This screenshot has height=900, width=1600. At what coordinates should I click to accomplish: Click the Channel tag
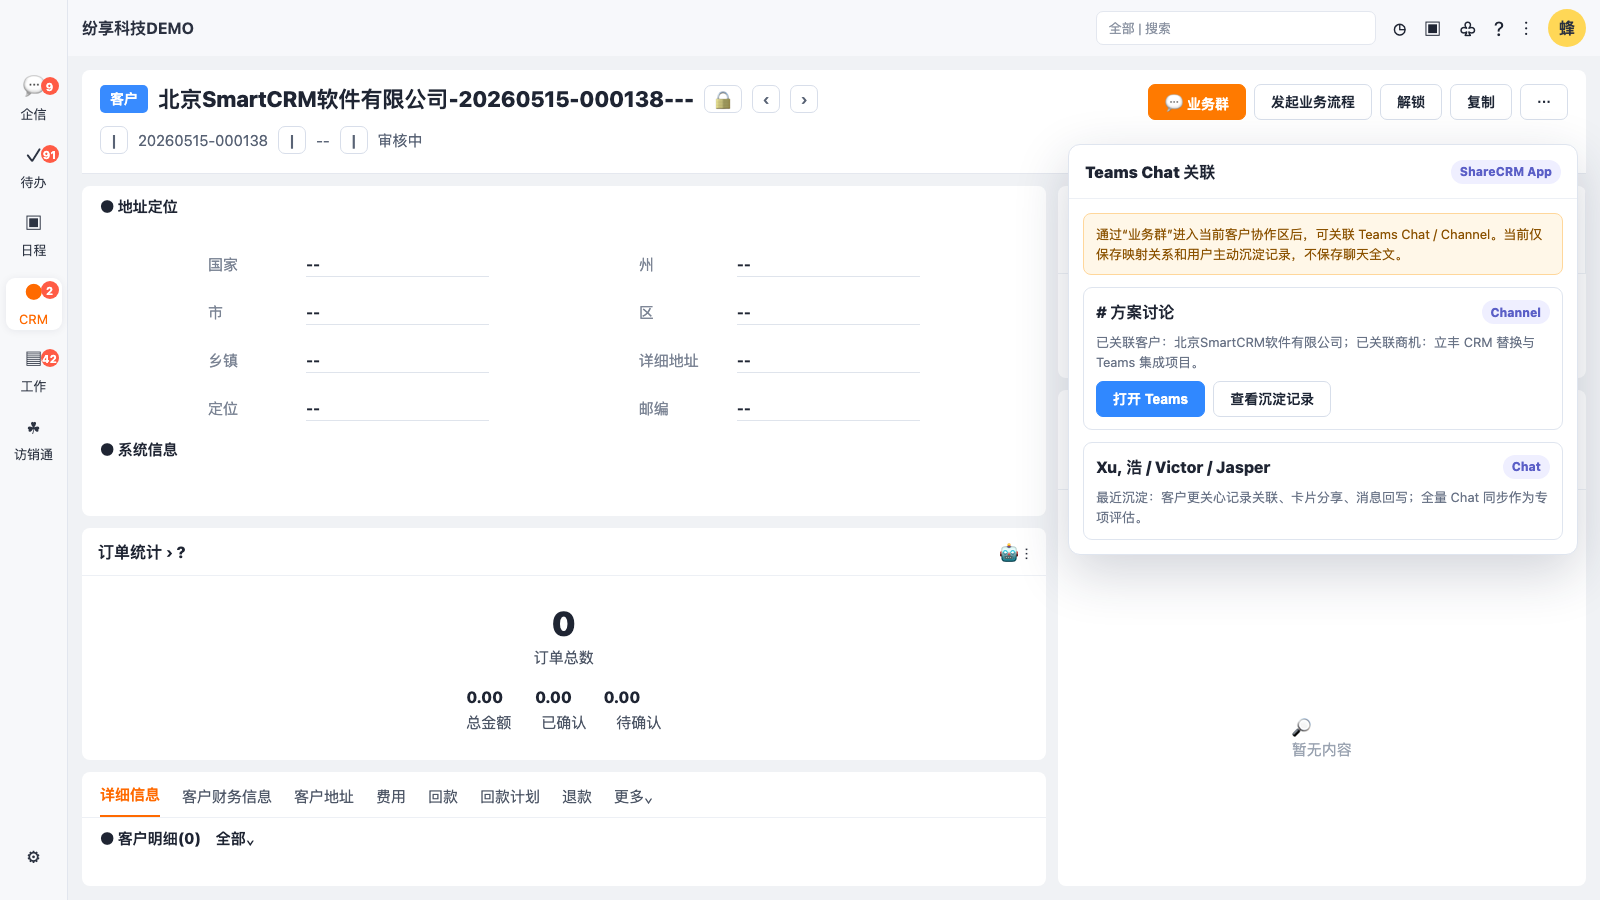(1515, 313)
